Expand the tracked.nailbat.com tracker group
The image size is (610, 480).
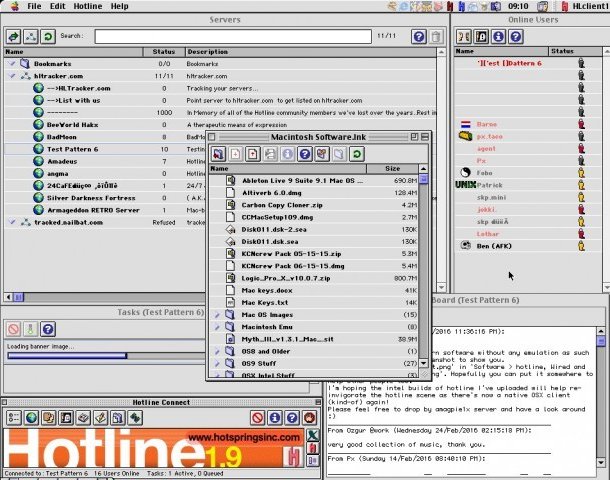tap(12, 222)
